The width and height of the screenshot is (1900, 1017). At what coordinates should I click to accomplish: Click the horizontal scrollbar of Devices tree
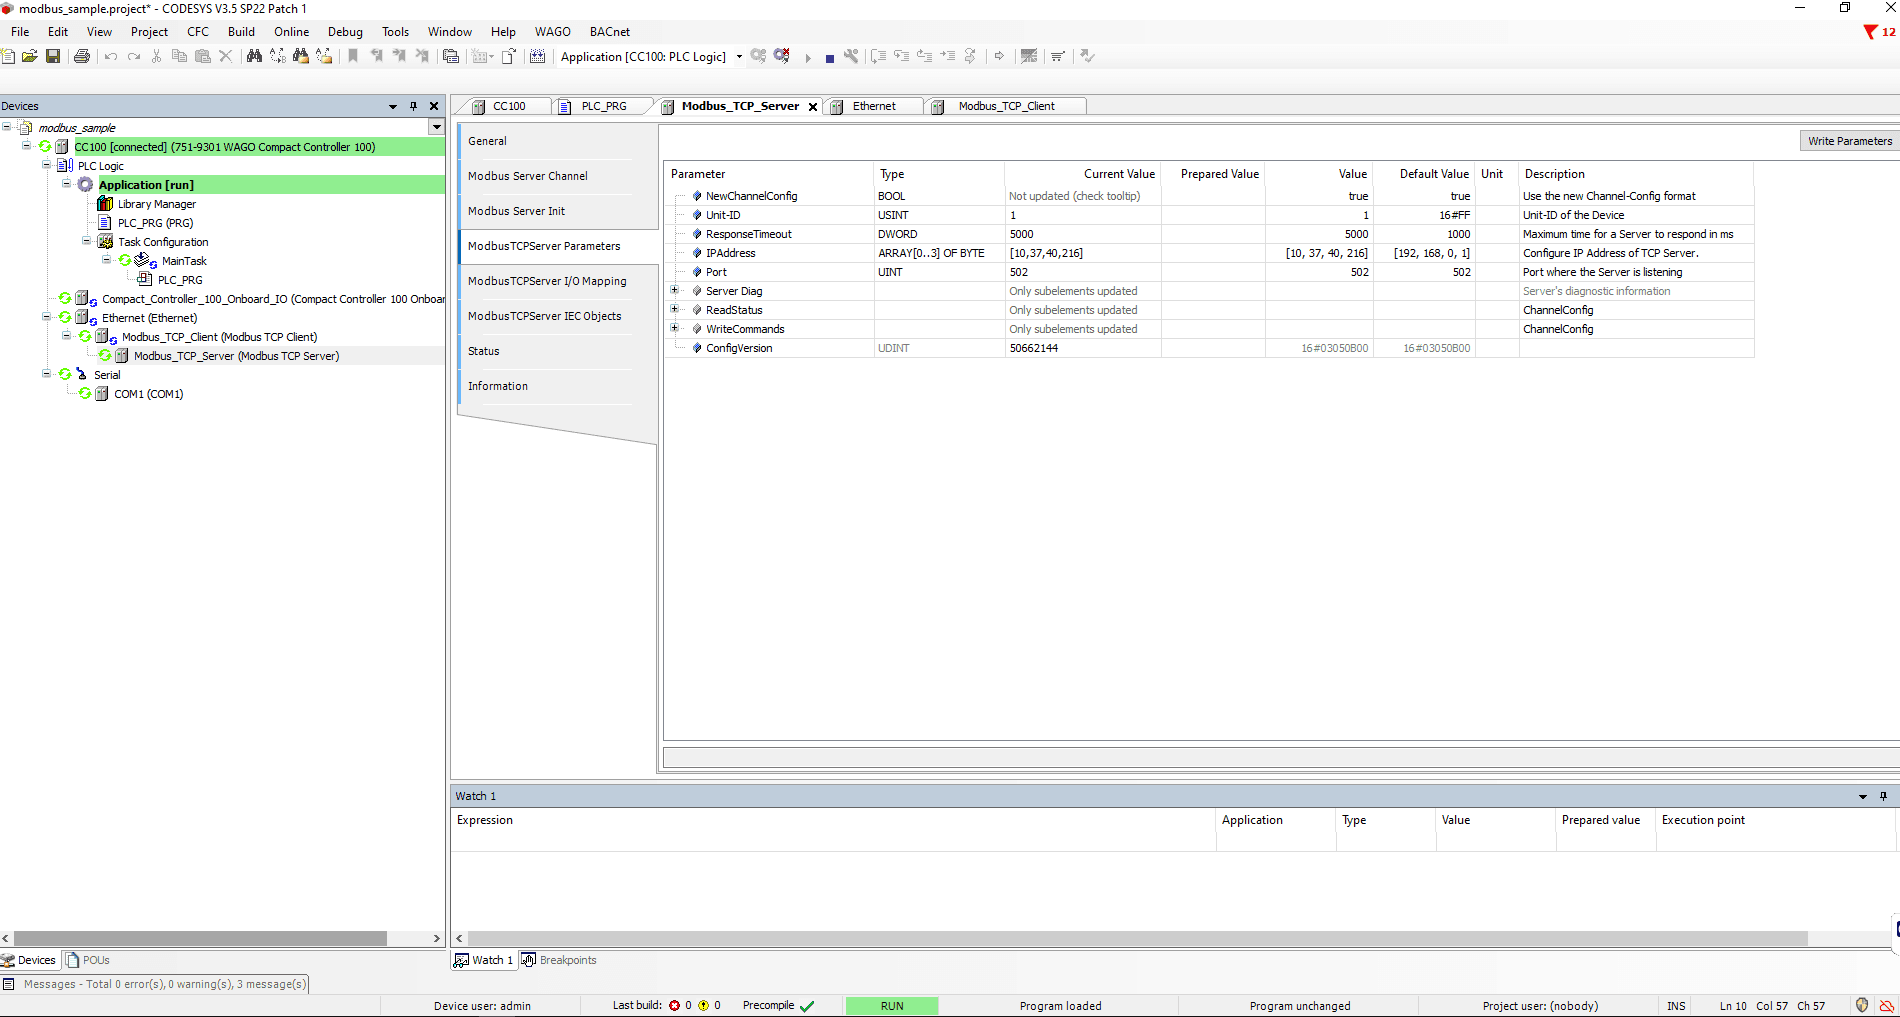point(200,938)
